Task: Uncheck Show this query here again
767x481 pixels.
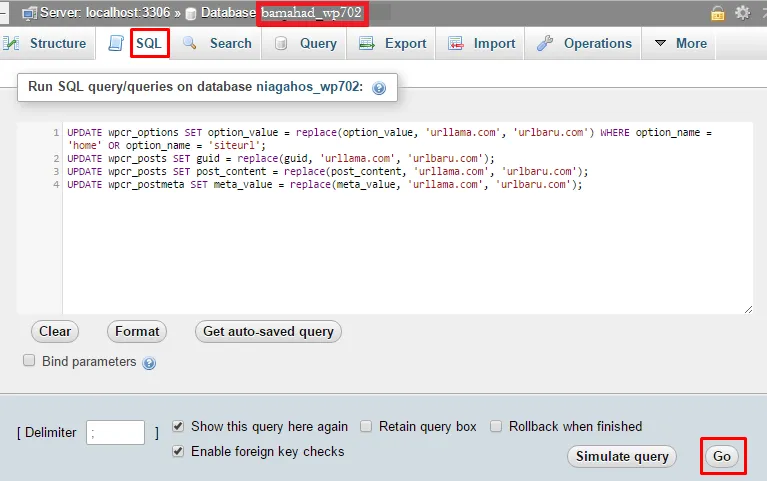Action: click(178, 426)
